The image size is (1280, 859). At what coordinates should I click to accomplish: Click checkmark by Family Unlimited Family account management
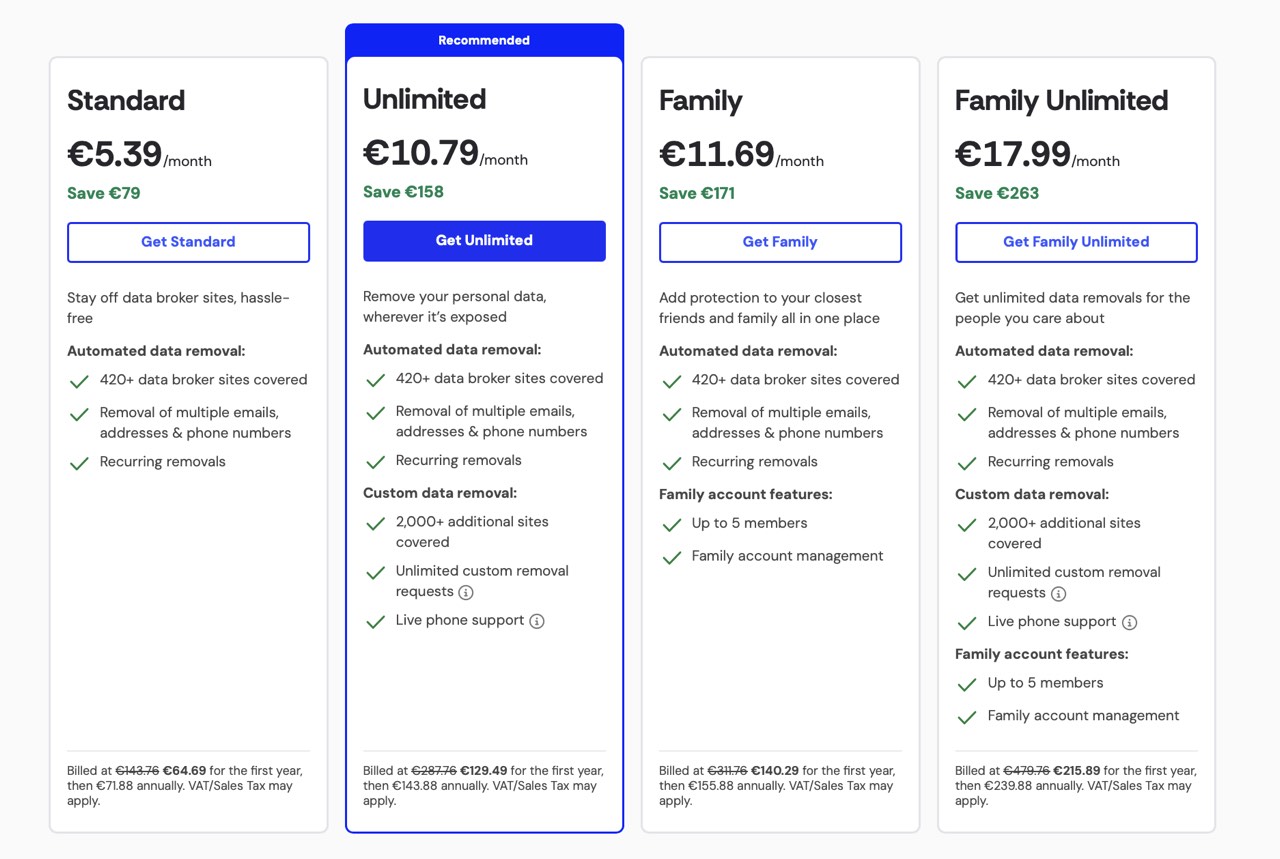[967, 717]
